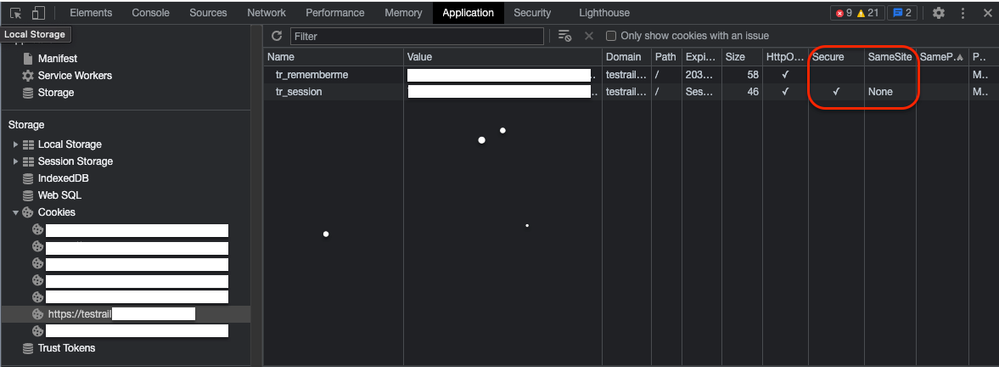Activate the inspect element picker icon
999x367 pixels.
[16, 13]
